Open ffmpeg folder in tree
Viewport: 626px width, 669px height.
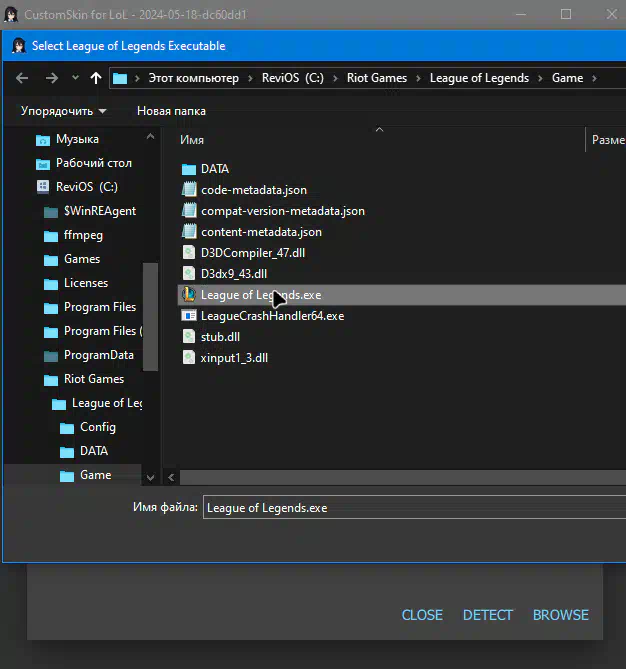pyautogui.click(x=83, y=235)
